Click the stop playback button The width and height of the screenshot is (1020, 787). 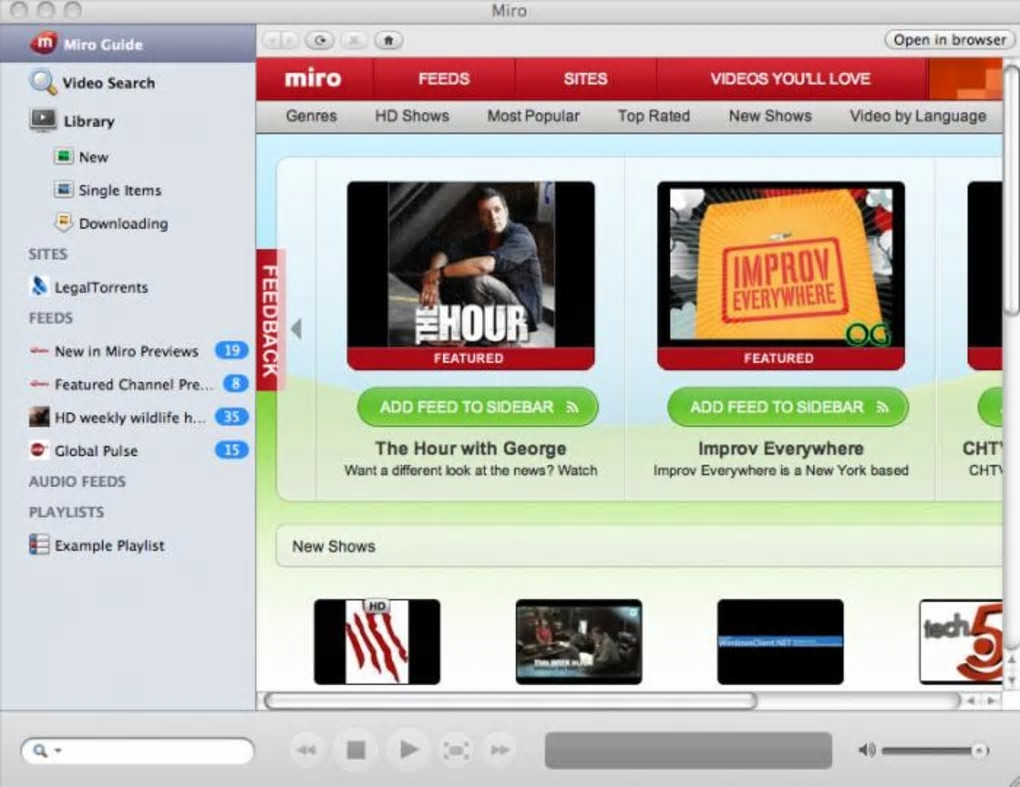[x=356, y=750]
